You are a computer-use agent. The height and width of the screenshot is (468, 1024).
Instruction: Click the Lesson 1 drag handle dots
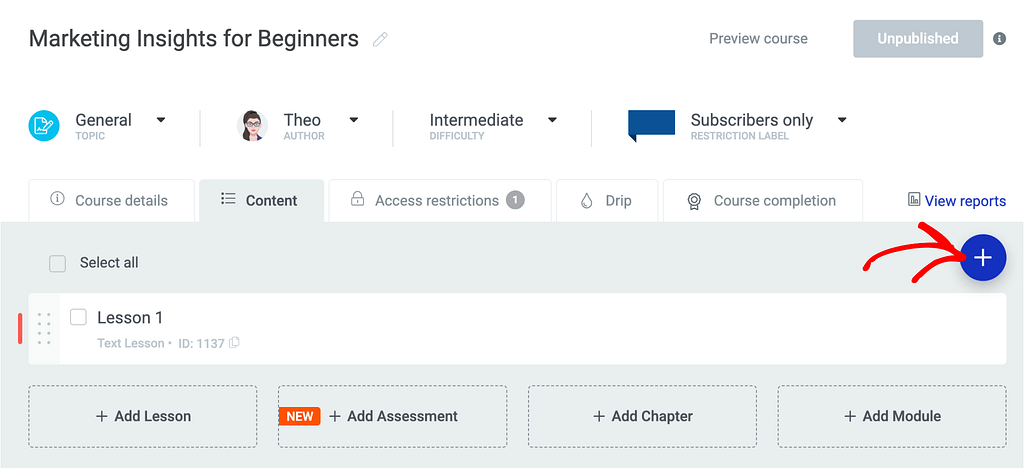44,328
